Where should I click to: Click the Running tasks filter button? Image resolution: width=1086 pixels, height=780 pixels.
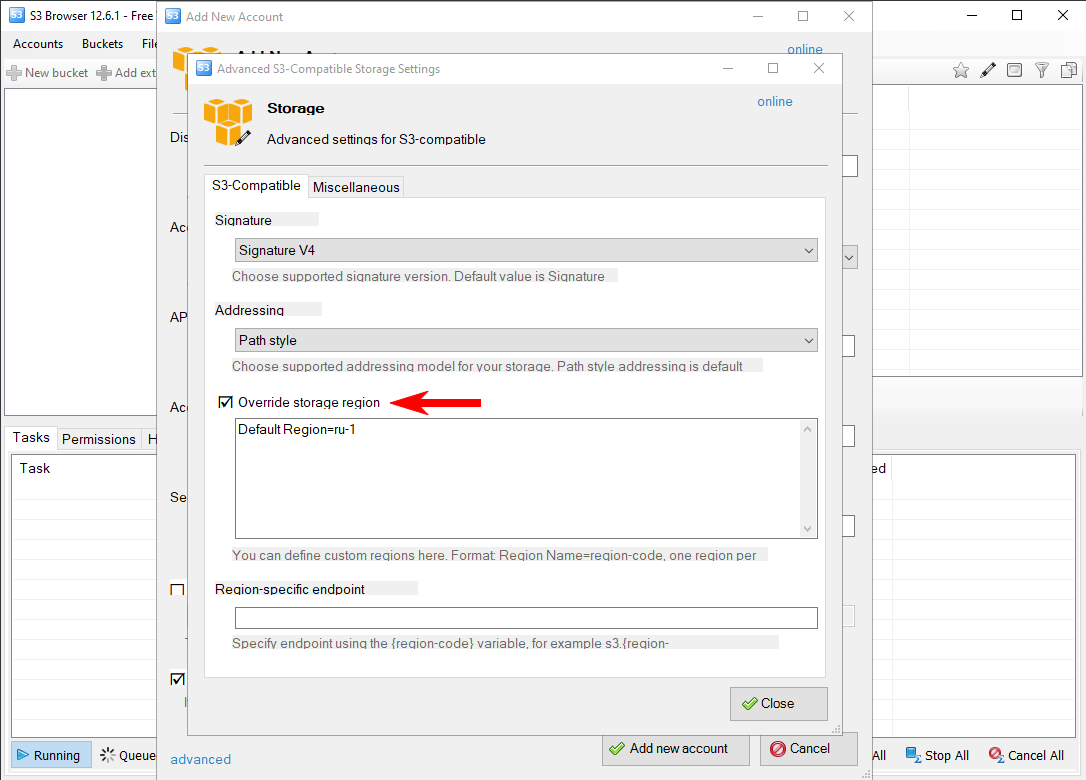tap(51, 755)
